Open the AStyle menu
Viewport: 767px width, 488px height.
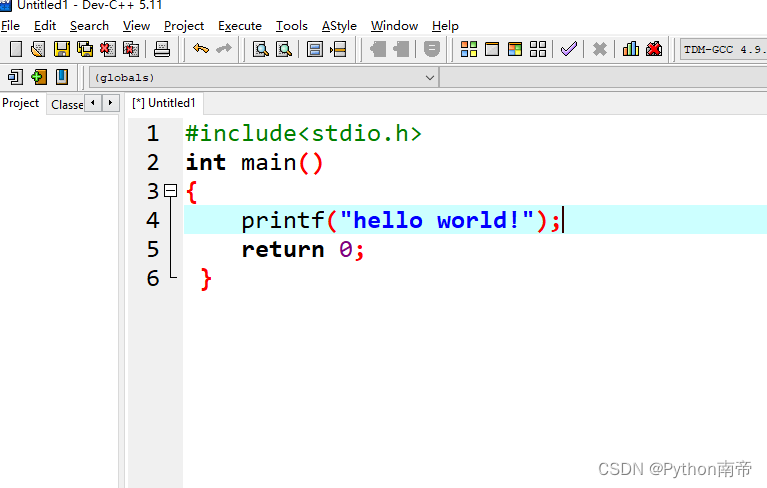(340, 26)
